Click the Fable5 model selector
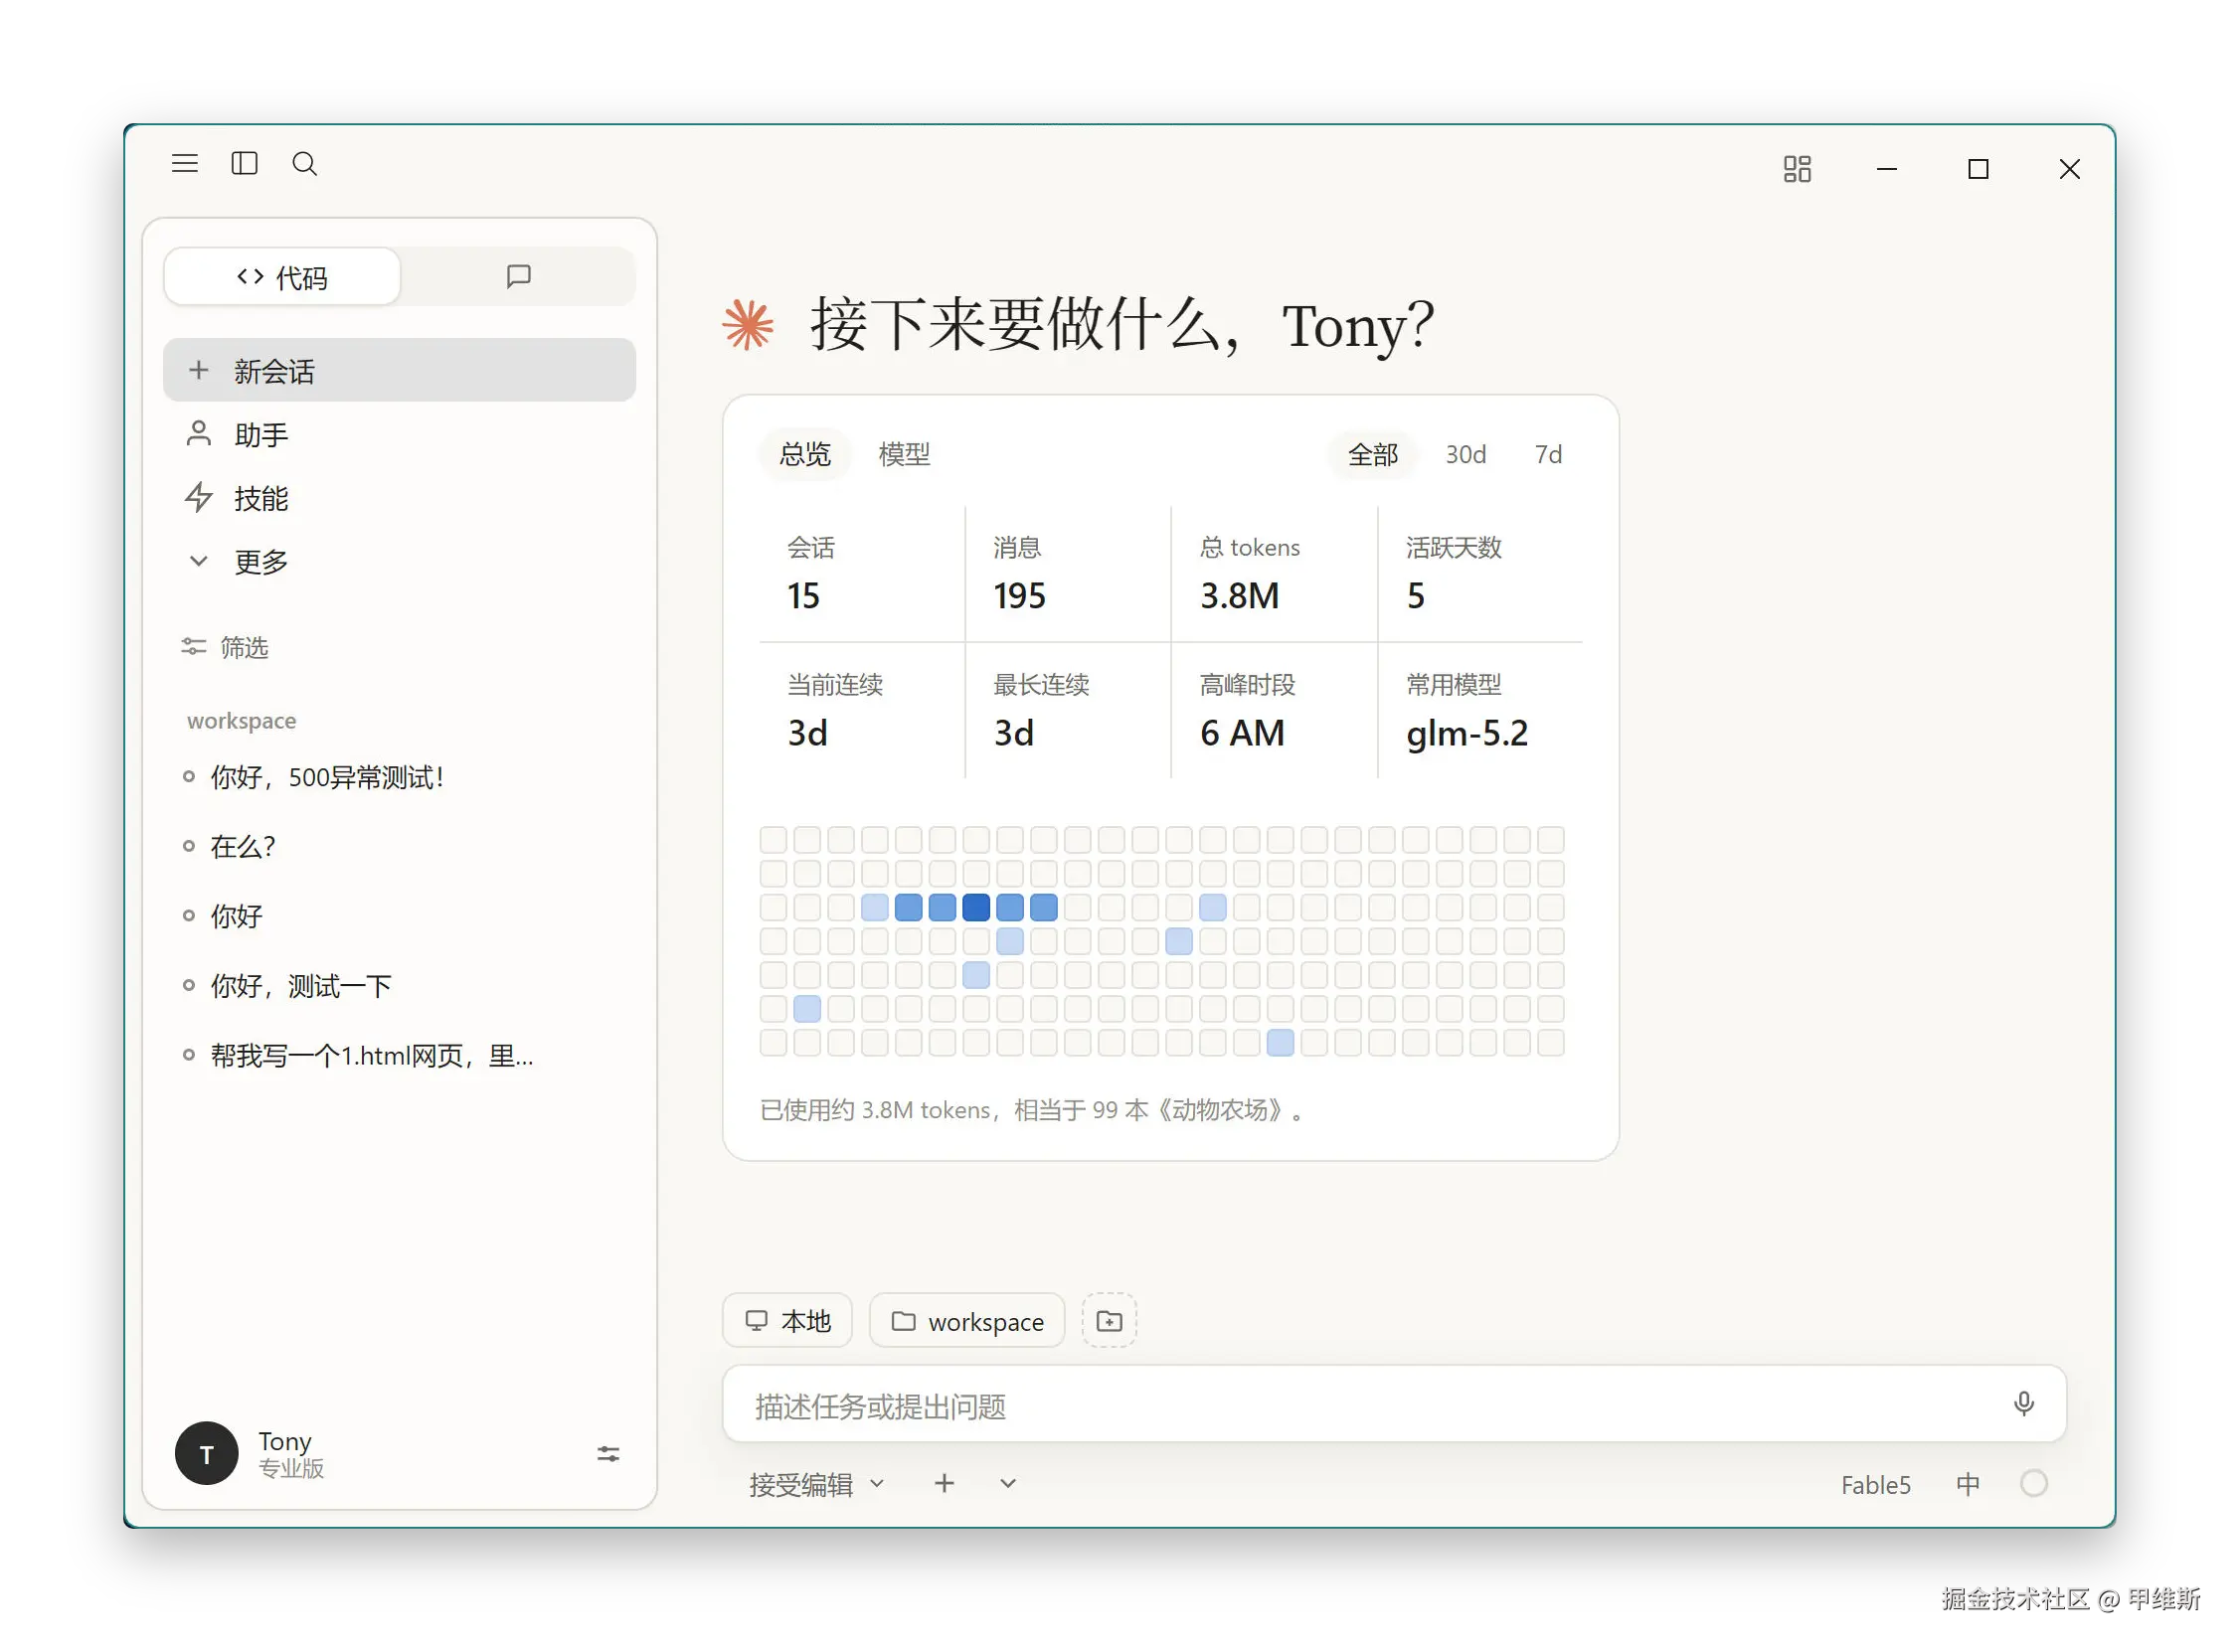Viewport: 2240px width, 1652px height. pyautogui.click(x=1876, y=1486)
